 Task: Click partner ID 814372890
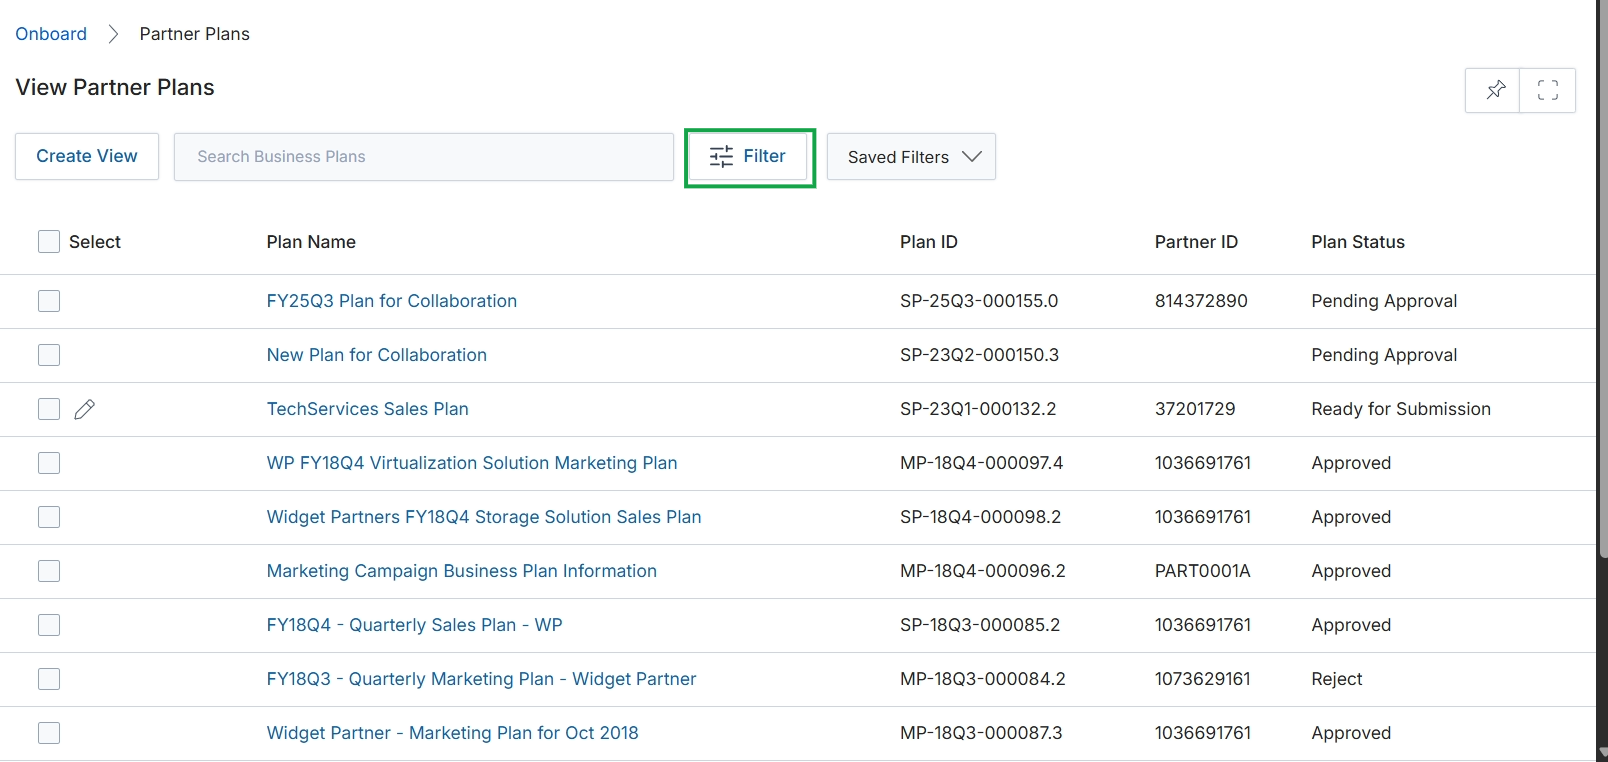coord(1201,301)
